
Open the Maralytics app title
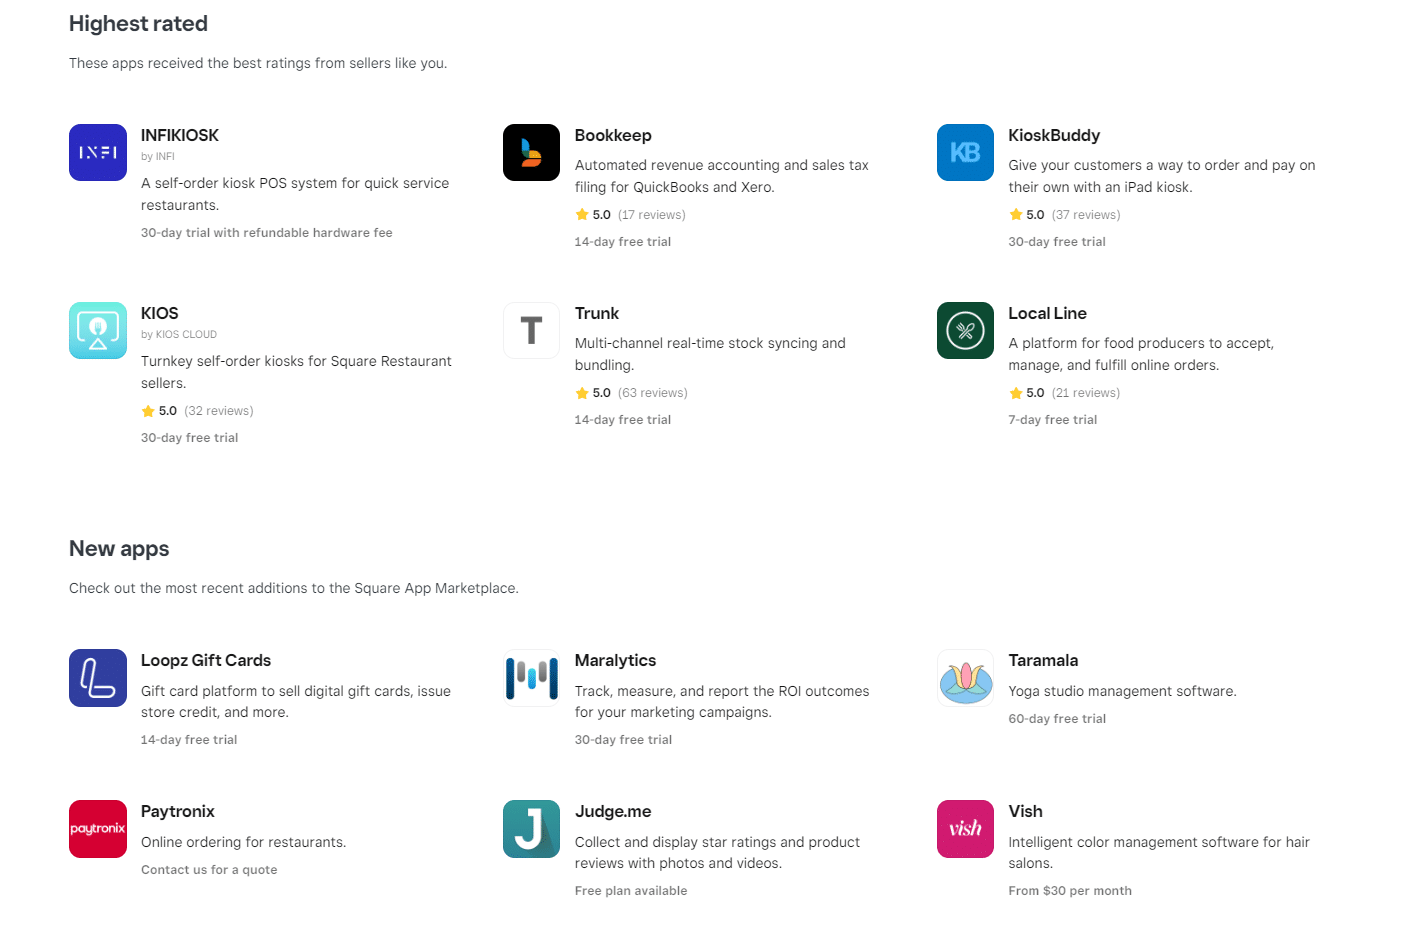click(615, 660)
